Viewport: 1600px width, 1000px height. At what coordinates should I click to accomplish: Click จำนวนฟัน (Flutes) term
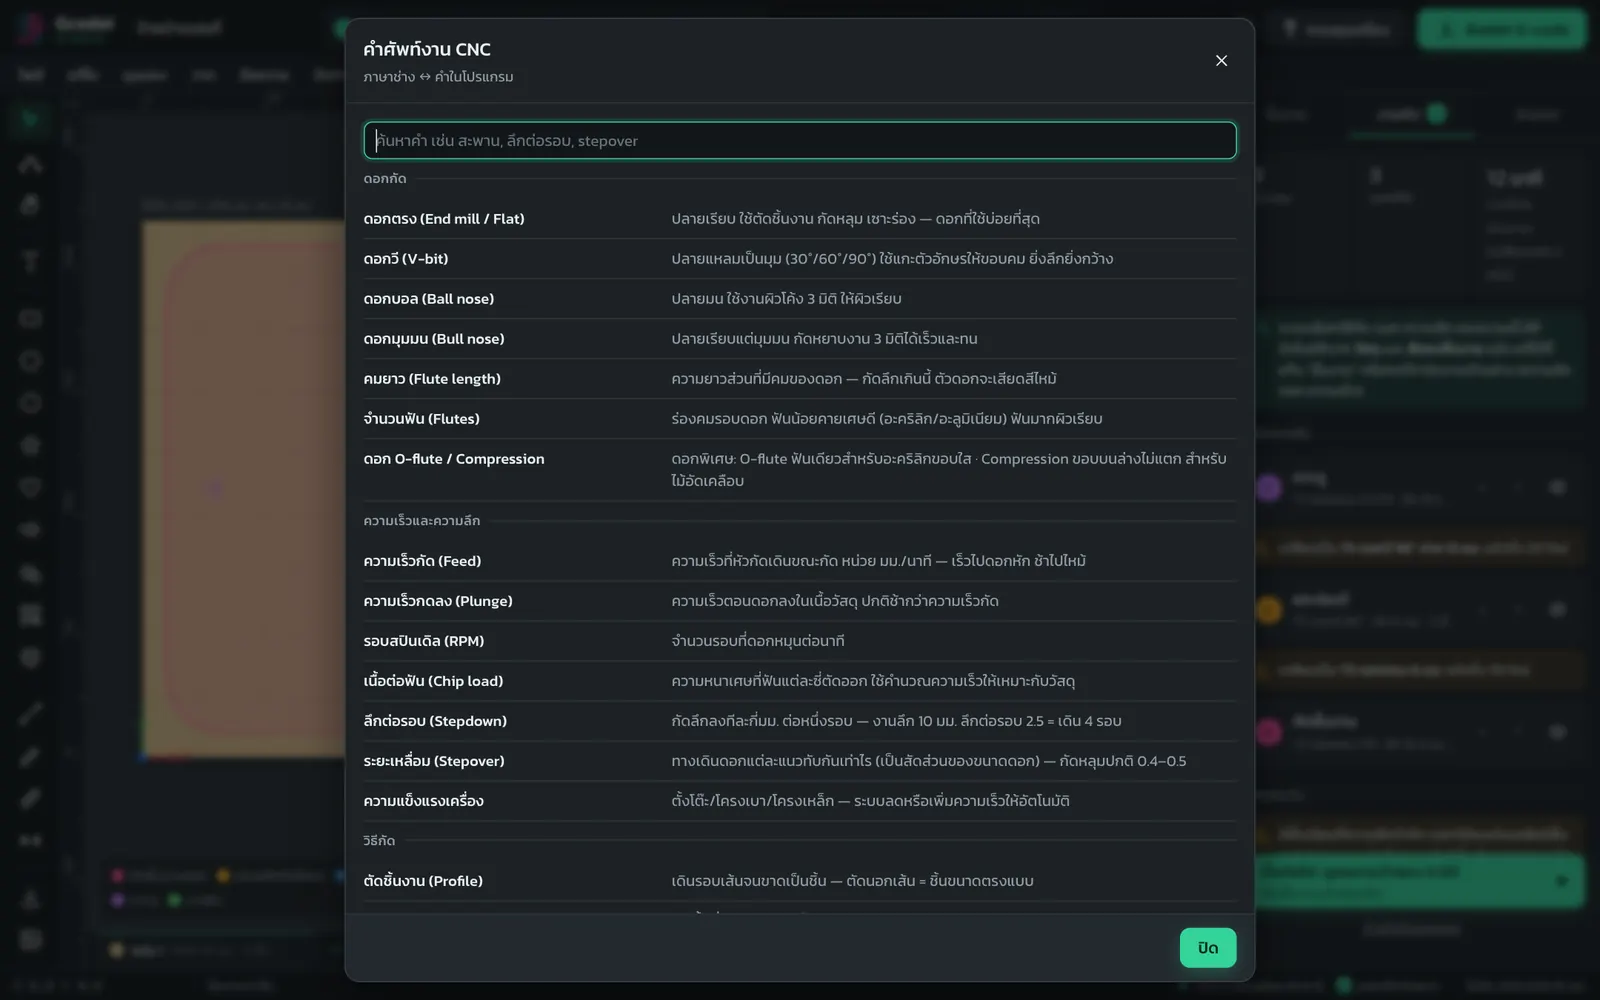click(422, 419)
